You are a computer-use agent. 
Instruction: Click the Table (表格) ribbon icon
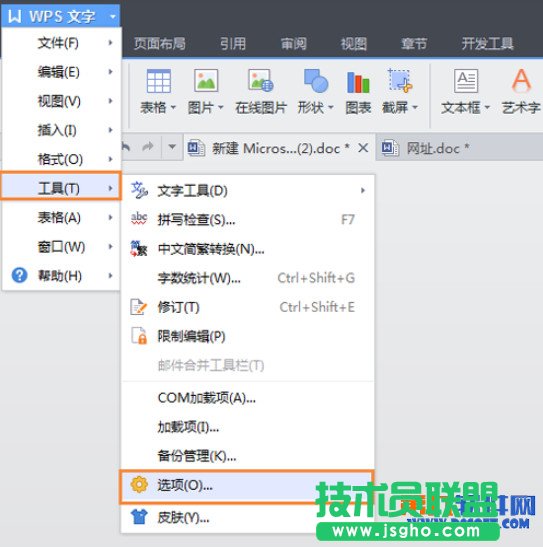(159, 81)
